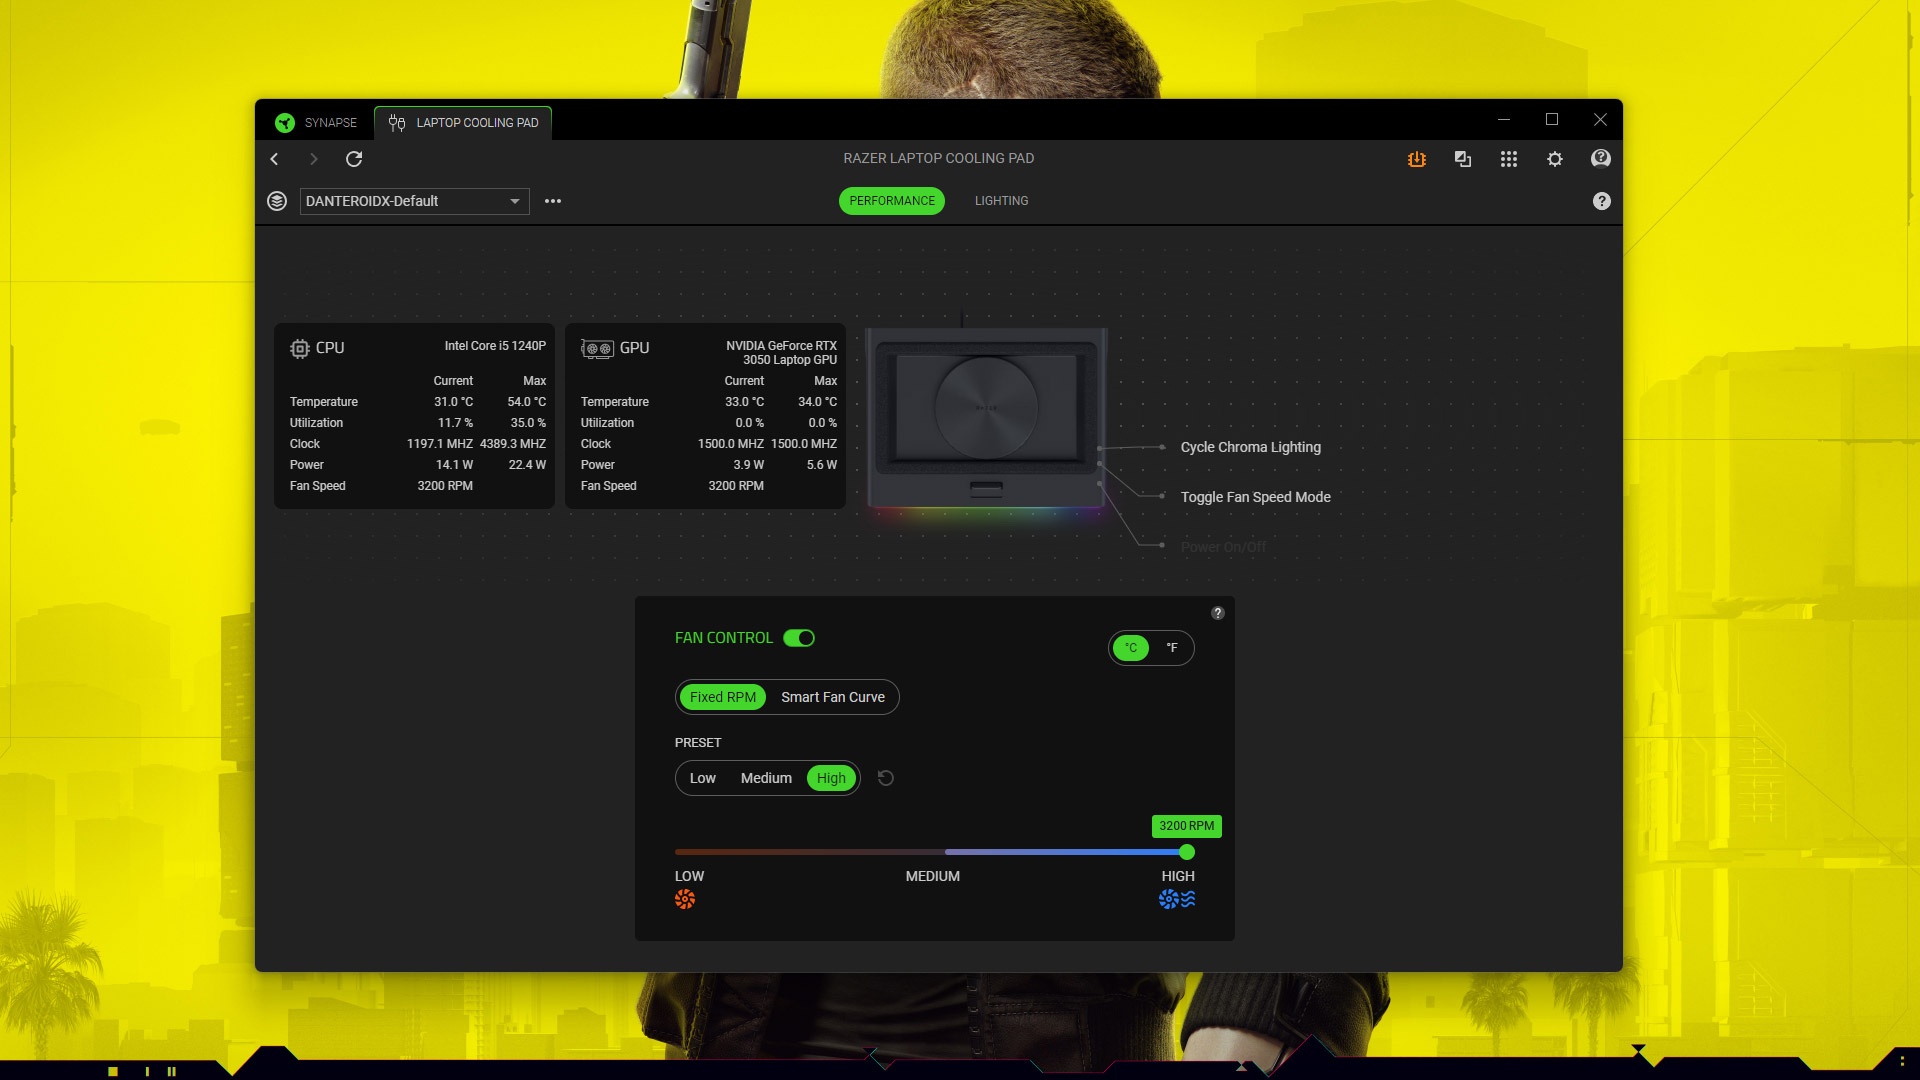Go forward with the right arrow
Viewport: 1920px width, 1080px height.
(313, 159)
